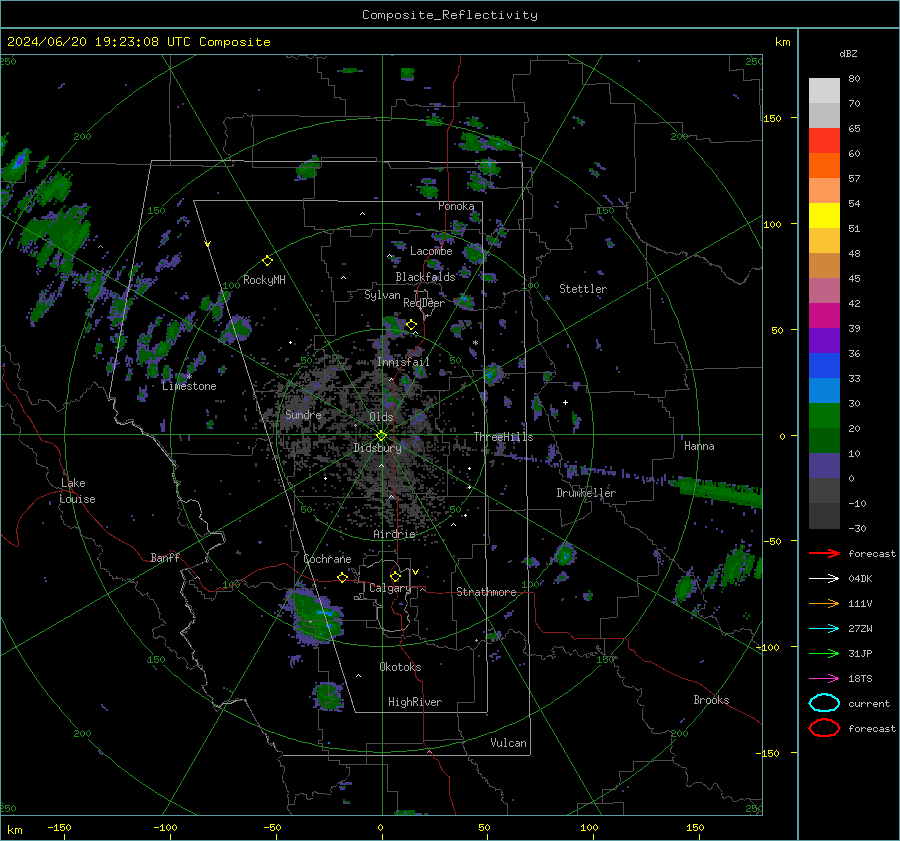Click the magenta swatch in the dBZ scale
The width and height of the screenshot is (900, 841).
(824, 315)
